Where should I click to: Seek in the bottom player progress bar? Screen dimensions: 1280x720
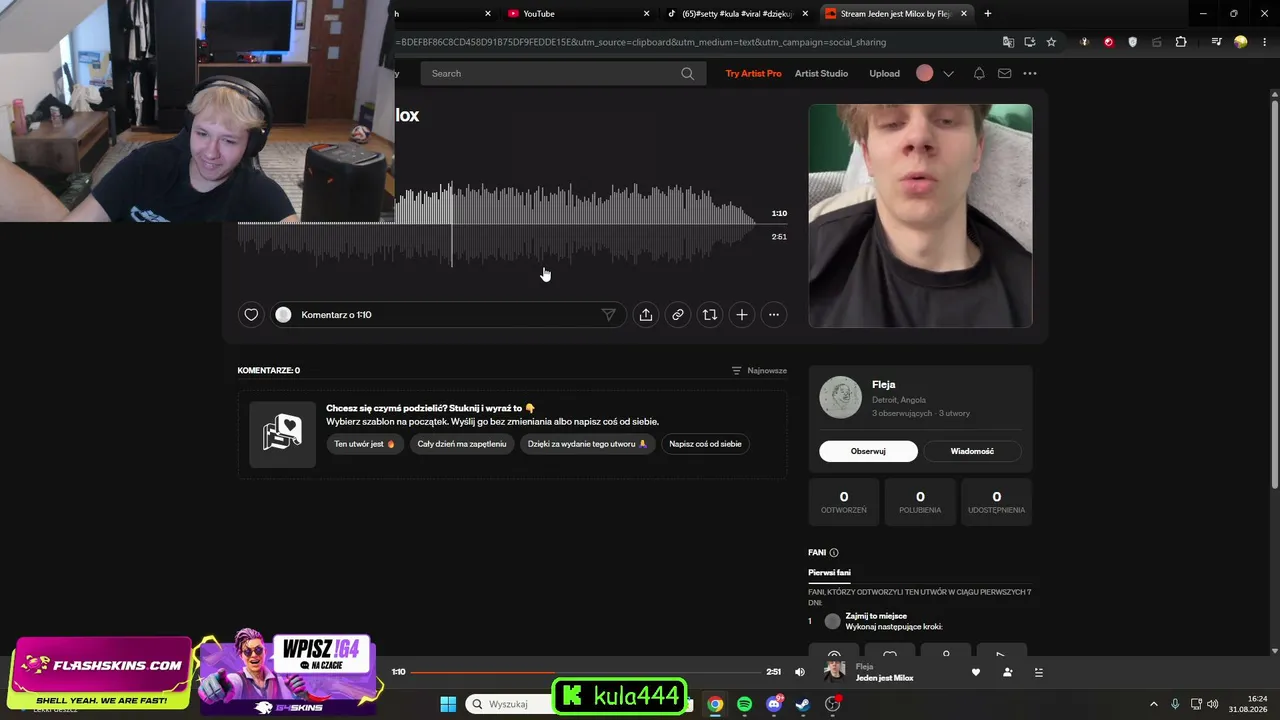point(586,672)
